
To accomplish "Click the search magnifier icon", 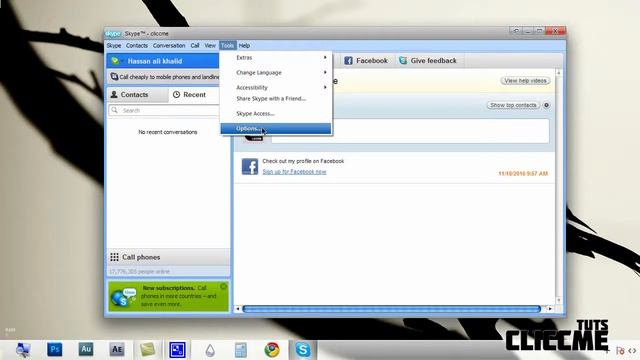I will 115,110.
